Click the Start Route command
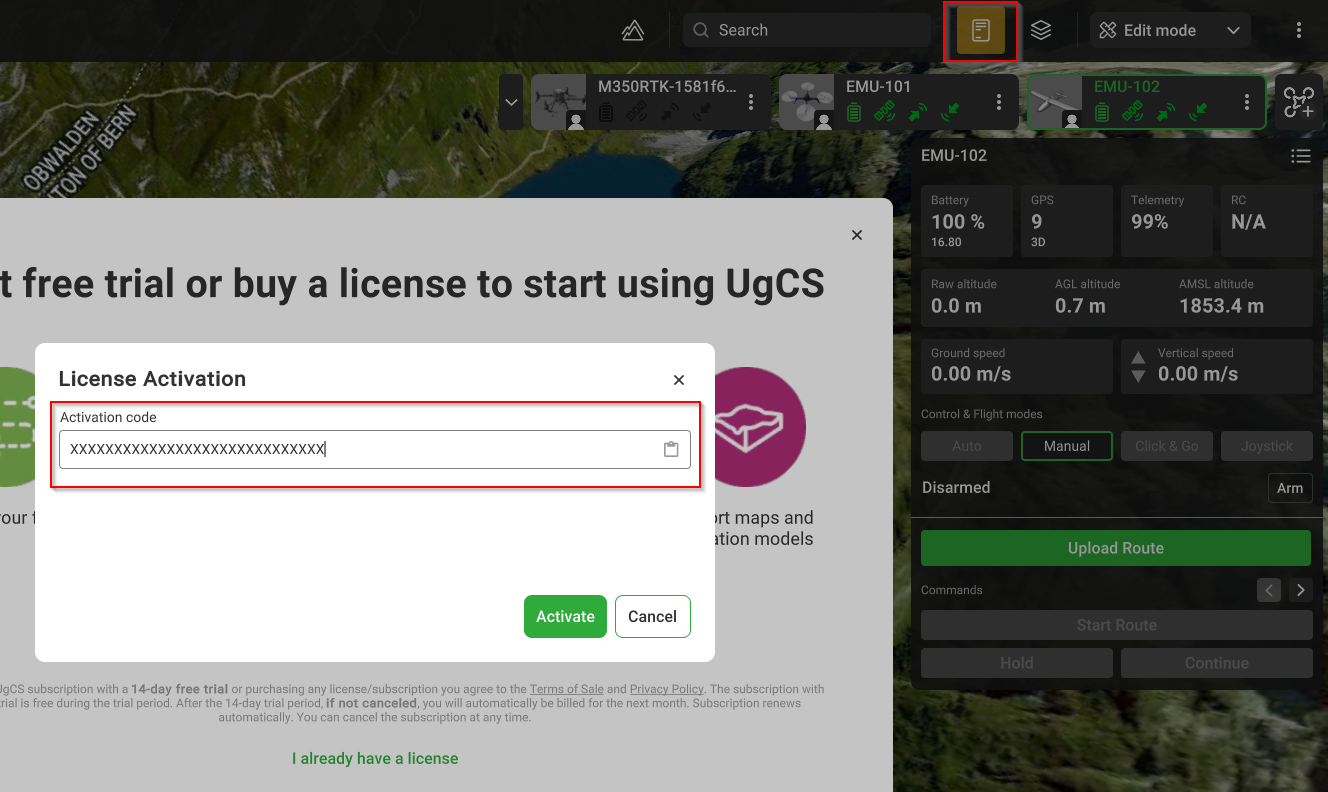The image size is (1328, 792). coord(1117,625)
